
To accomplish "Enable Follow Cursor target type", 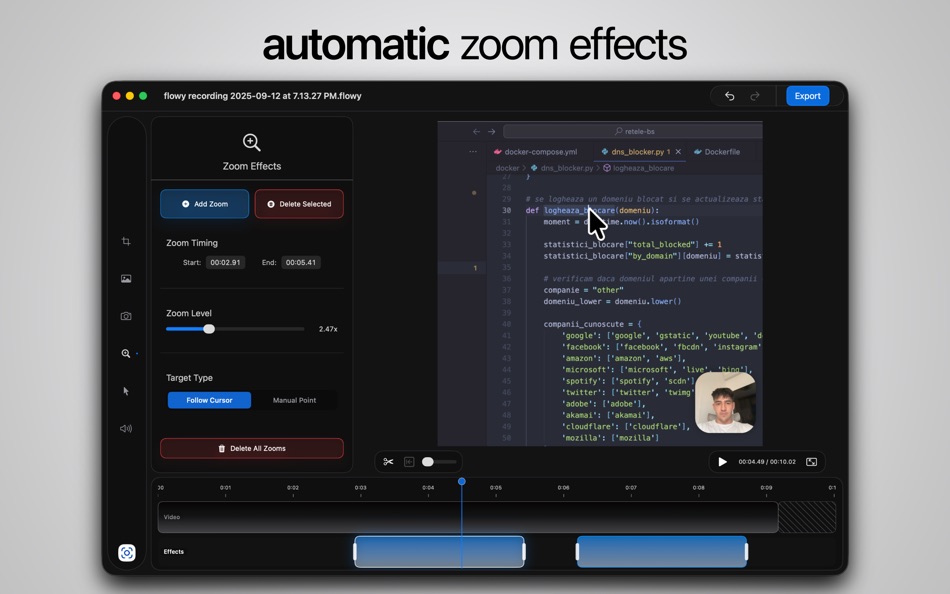I will pyautogui.click(x=208, y=399).
